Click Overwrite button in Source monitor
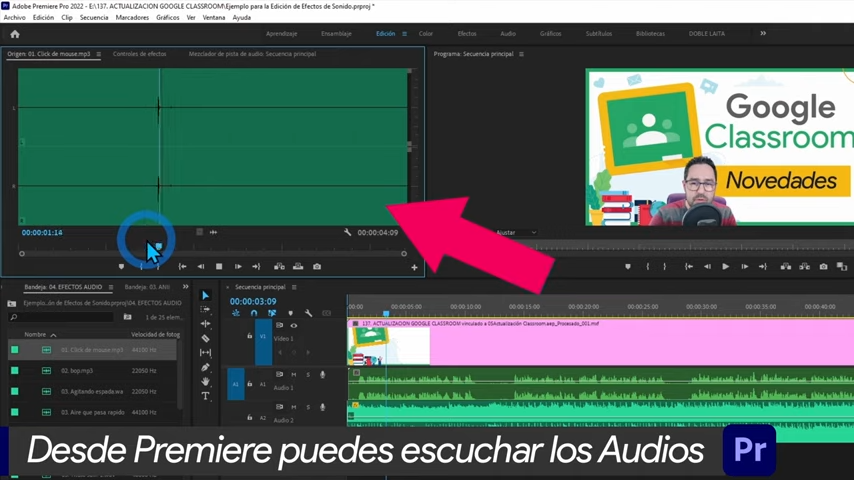The height and width of the screenshot is (480, 854). pyautogui.click(x=298, y=267)
